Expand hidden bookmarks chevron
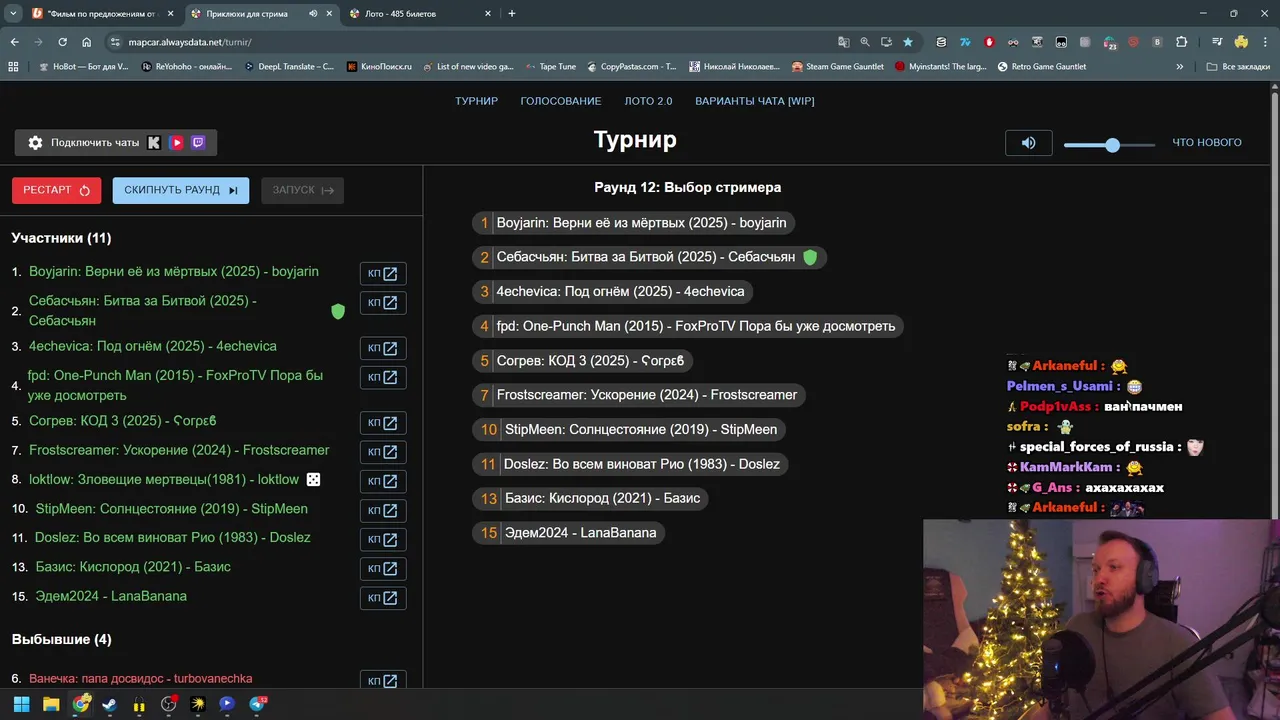Image resolution: width=1280 pixels, height=720 pixels. (1180, 67)
